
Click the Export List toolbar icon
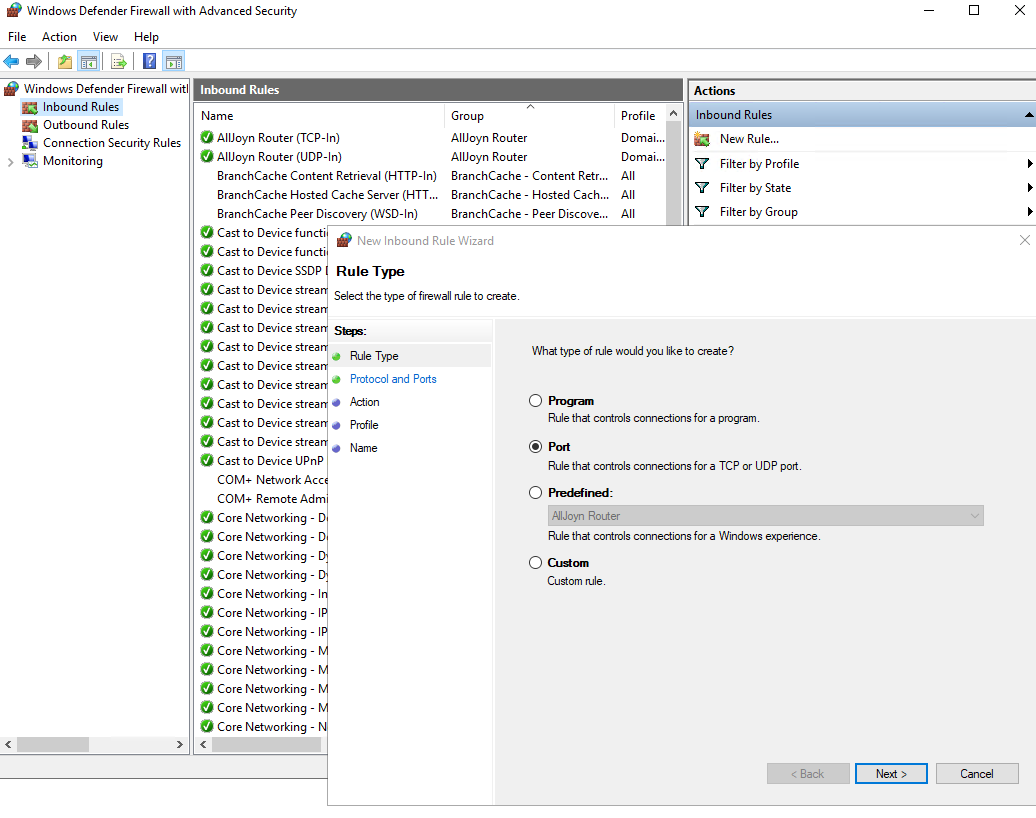[x=119, y=62]
